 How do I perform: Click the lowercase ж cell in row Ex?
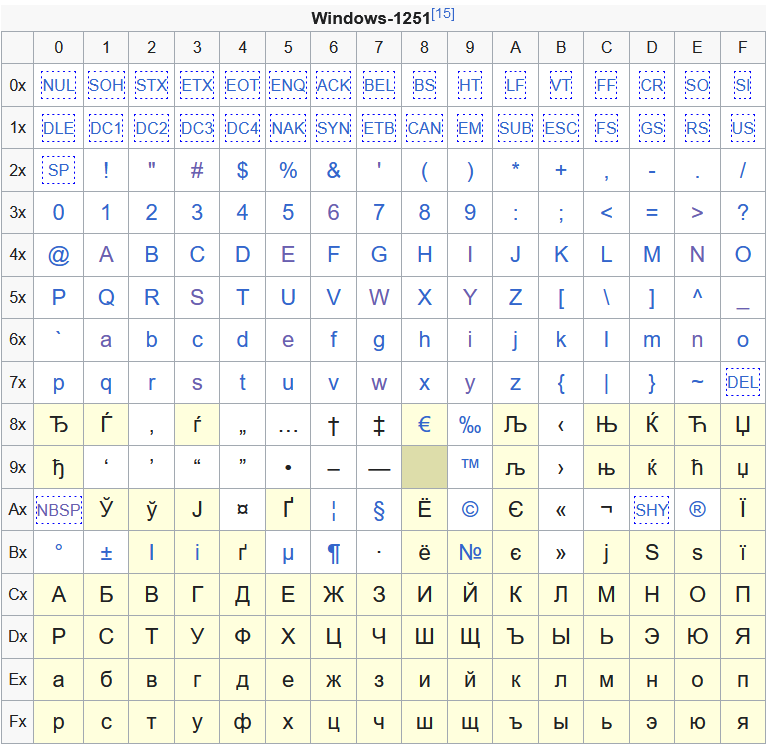(x=334, y=679)
